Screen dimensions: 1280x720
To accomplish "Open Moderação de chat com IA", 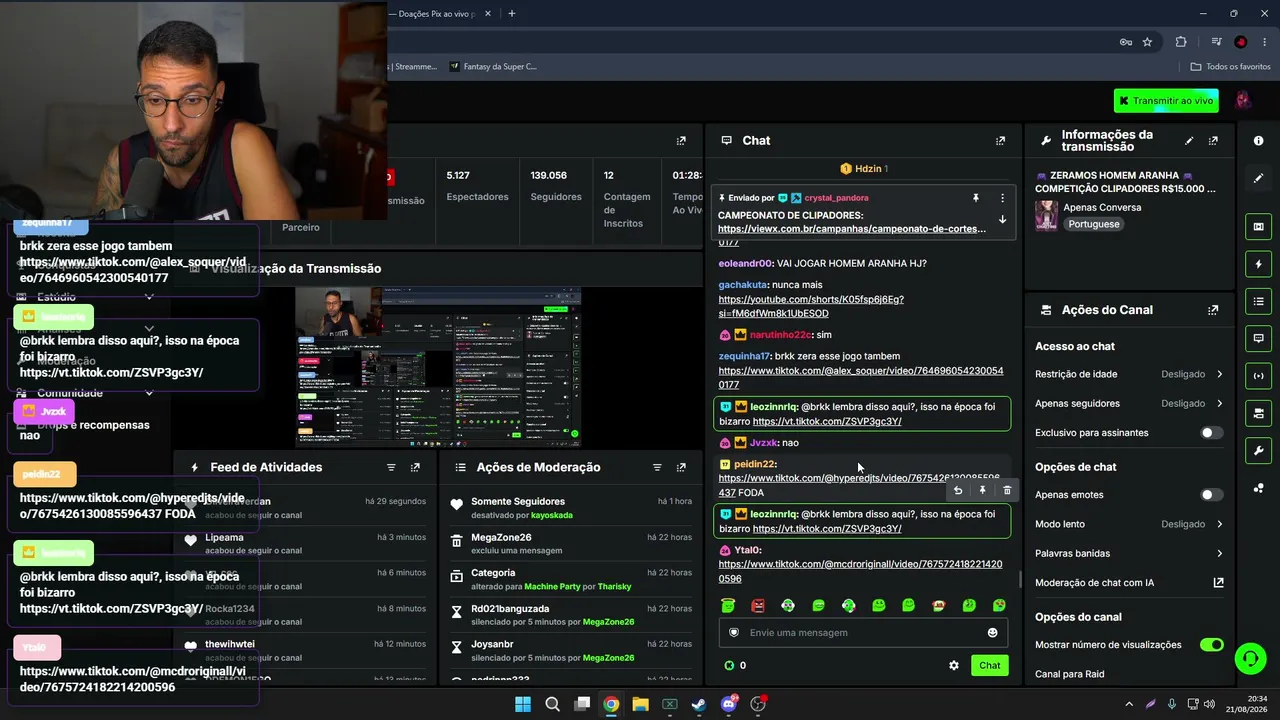I will tap(1129, 583).
